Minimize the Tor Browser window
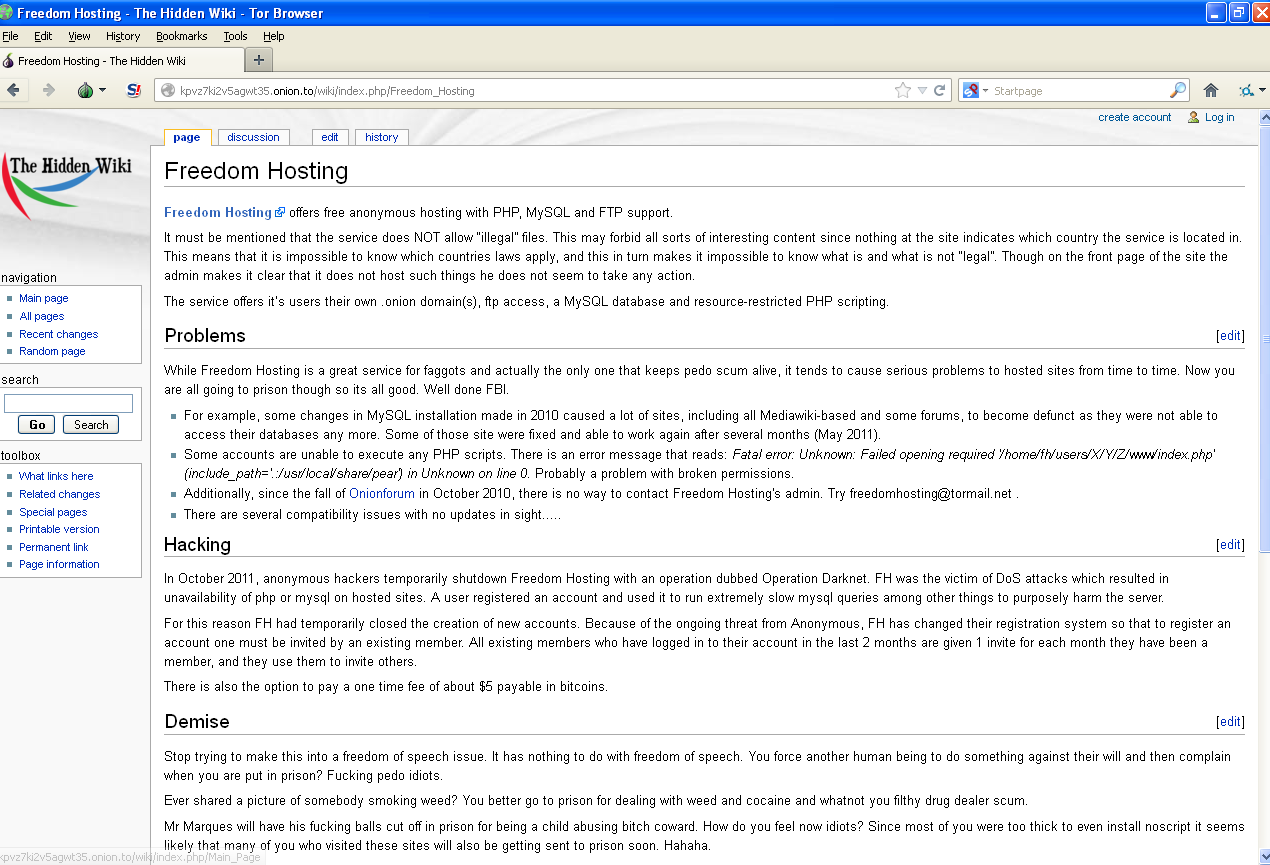 pos(1216,13)
